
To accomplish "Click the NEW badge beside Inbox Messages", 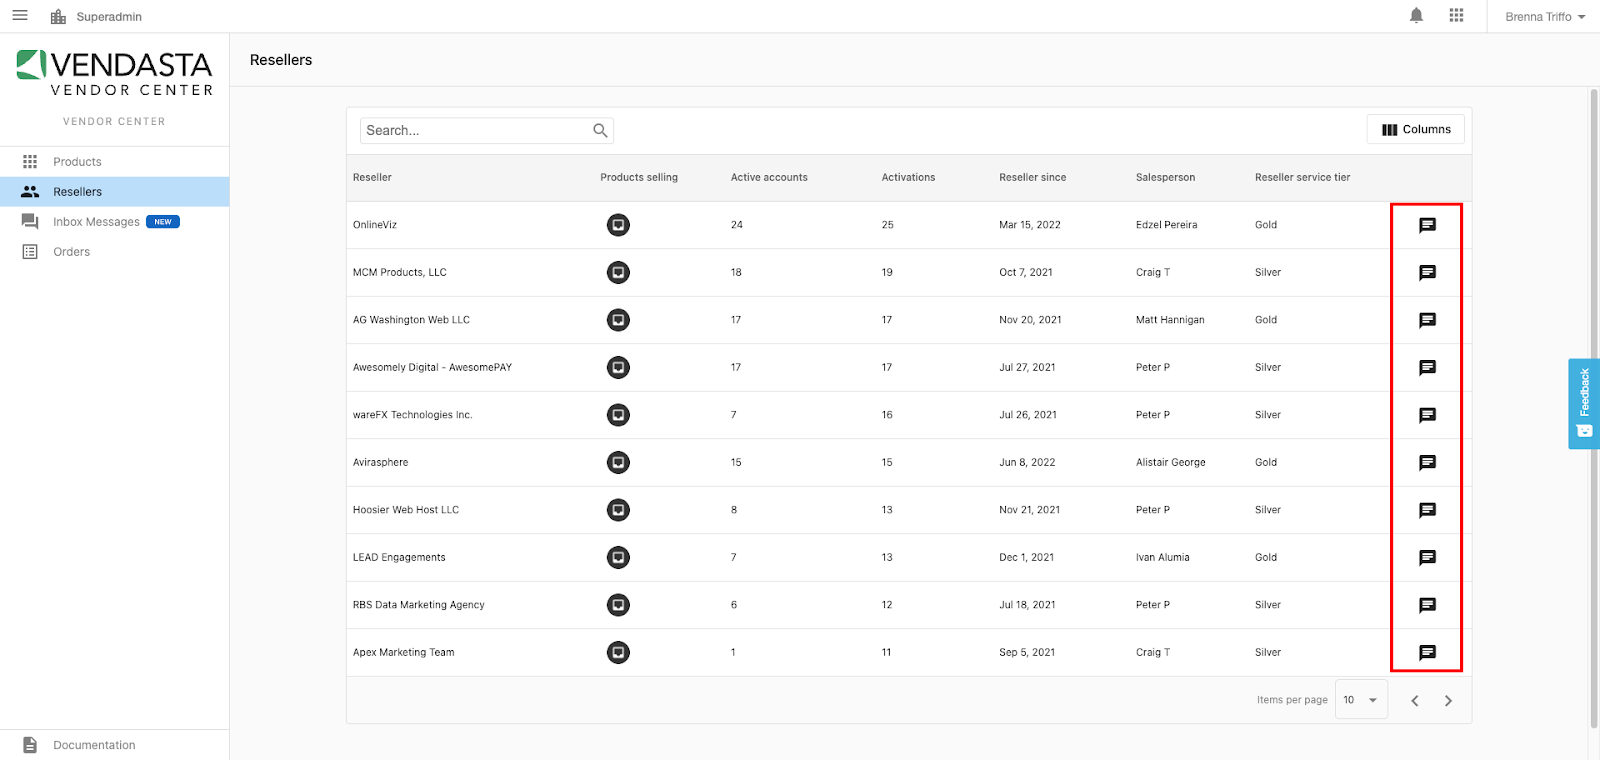I will pos(163,222).
